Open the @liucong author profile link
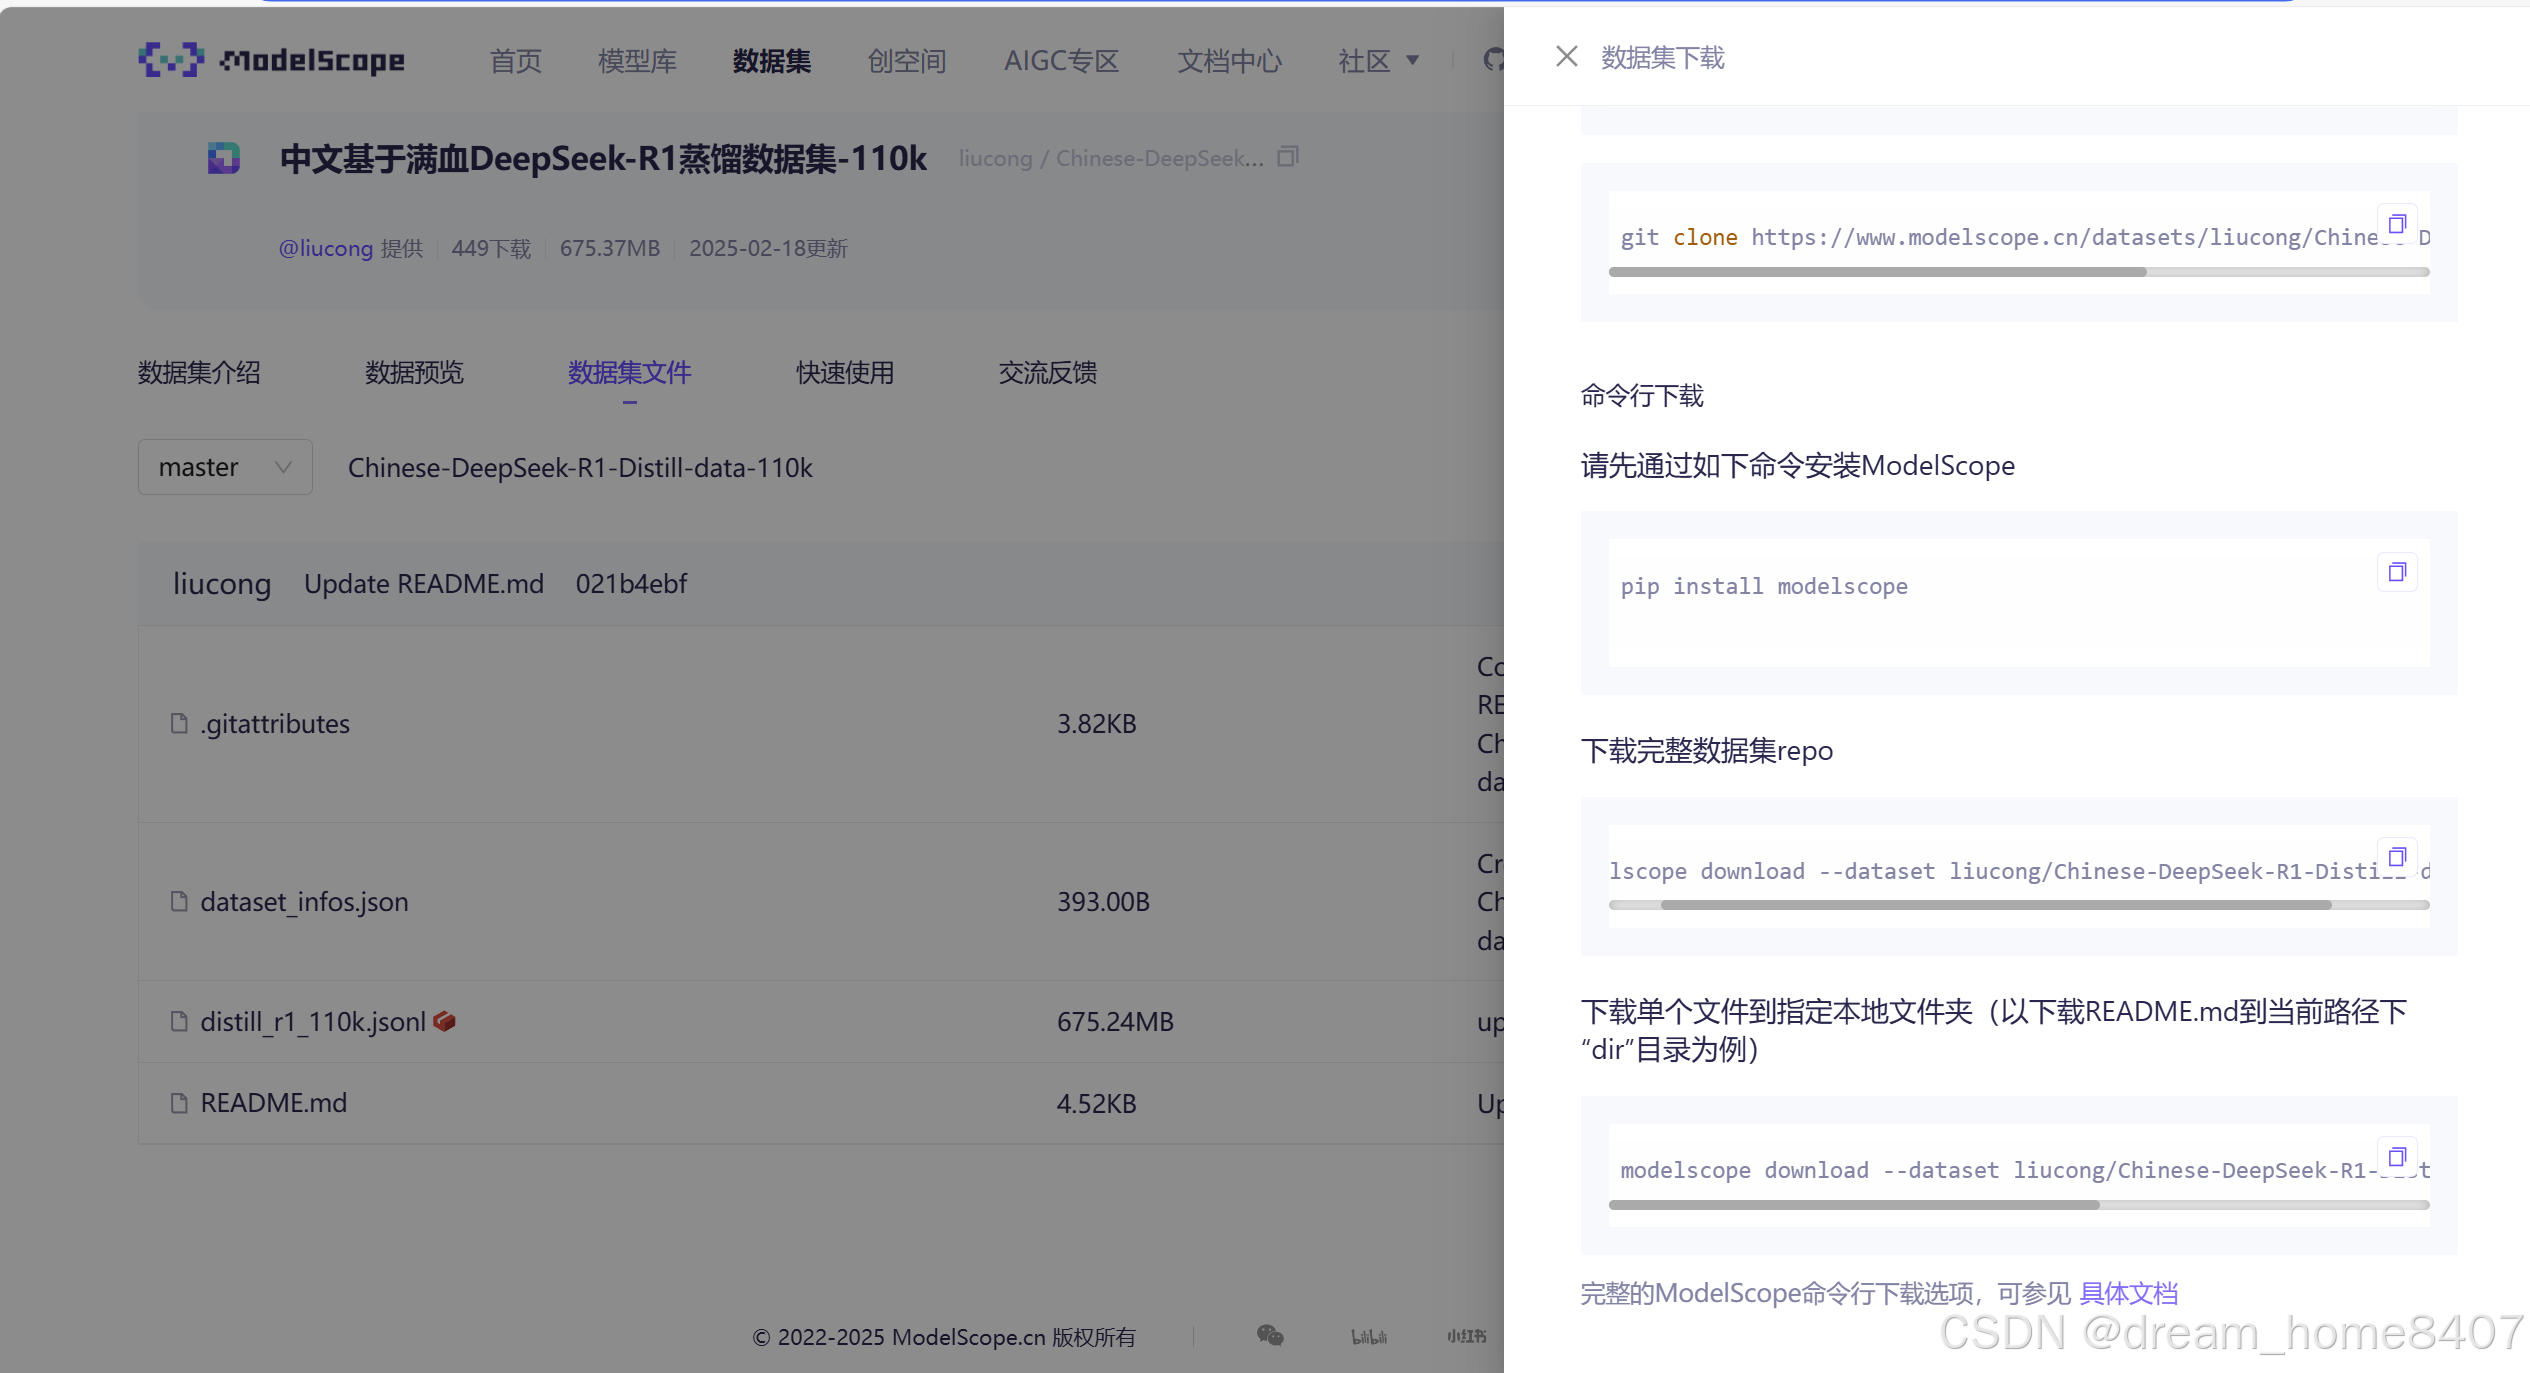The width and height of the screenshot is (2530, 1373). pos(325,248)
